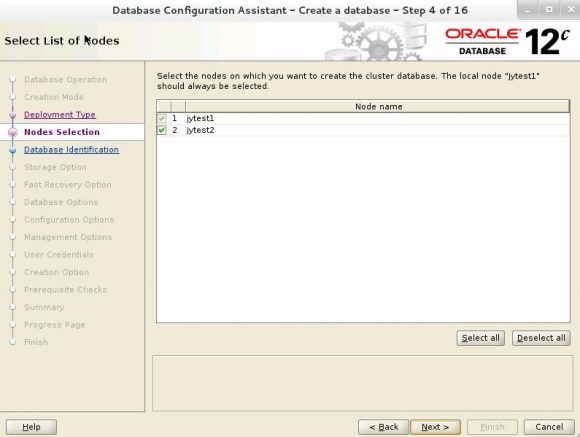Go to Database Identification step link
The image size is (580, 437).
click(72, 150)
